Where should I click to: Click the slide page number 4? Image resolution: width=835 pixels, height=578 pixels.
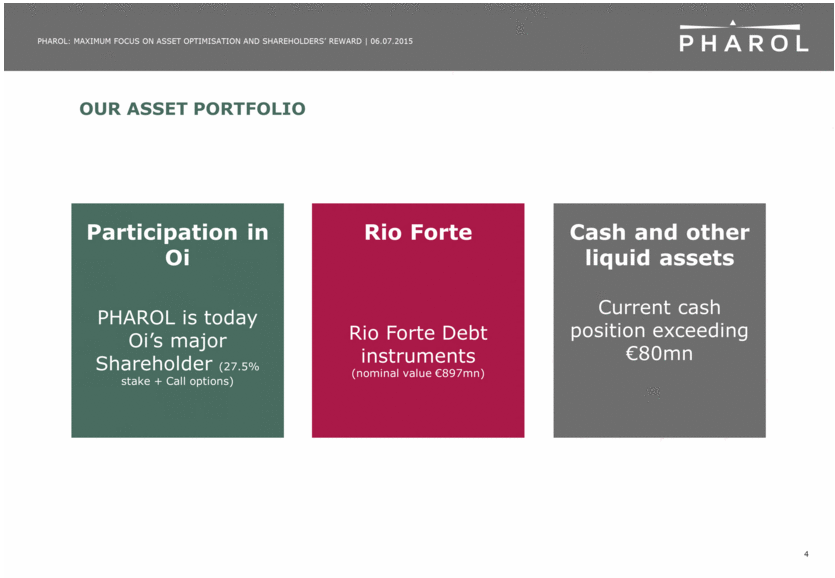[x=806, y=555]
